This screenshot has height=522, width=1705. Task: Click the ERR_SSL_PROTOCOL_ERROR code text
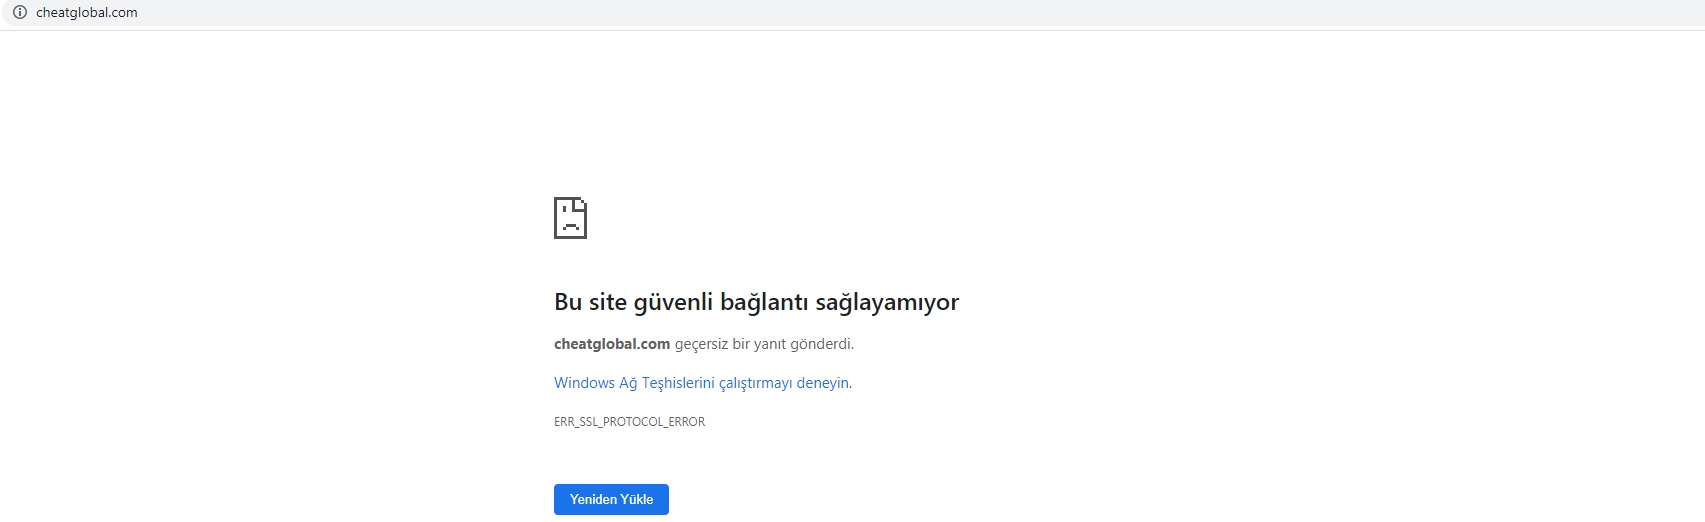click(629, 422)
